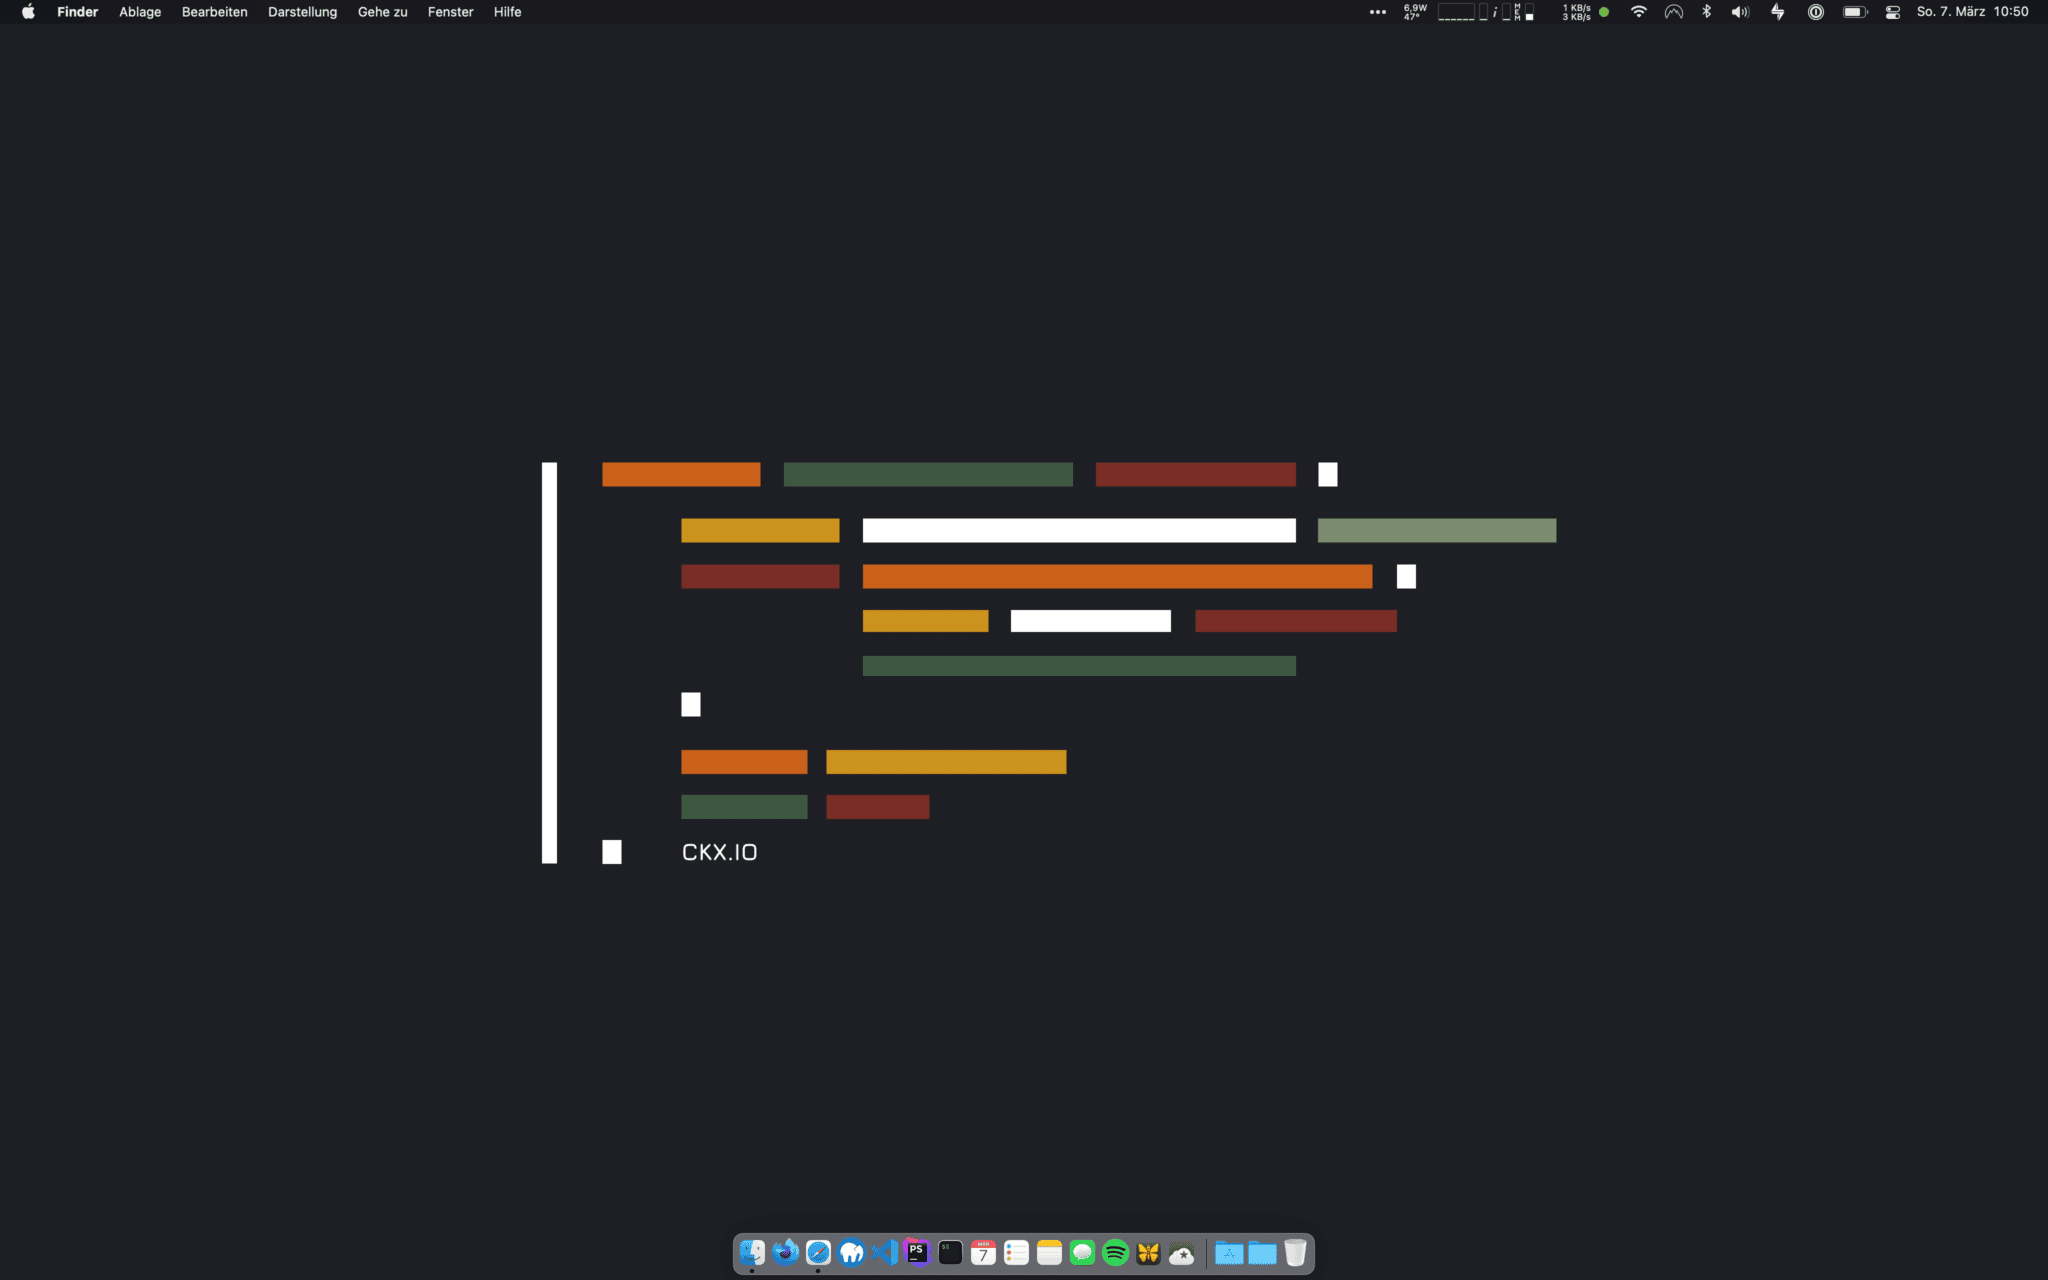Open Control Center toggles icon
The width and height of the screenshot is (2048, 1280).
click(1893, 12)
